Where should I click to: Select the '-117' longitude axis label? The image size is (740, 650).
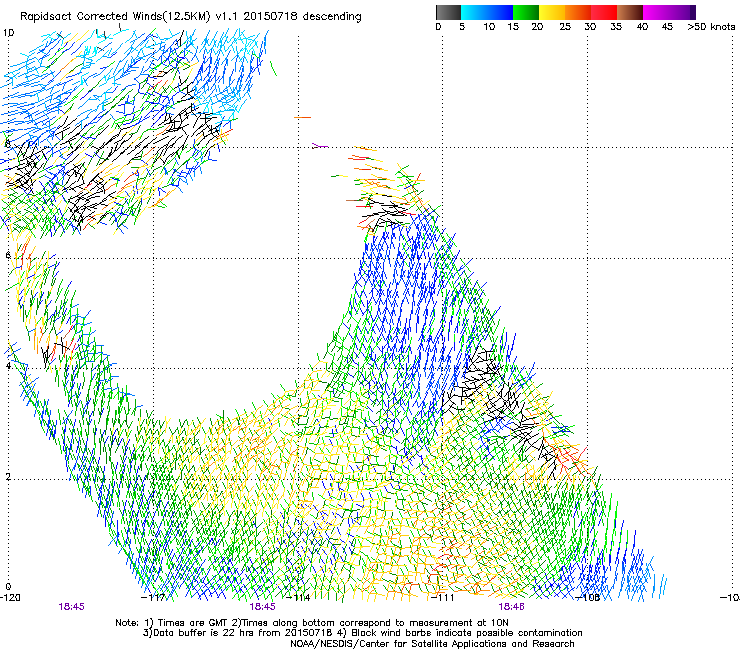154,598
